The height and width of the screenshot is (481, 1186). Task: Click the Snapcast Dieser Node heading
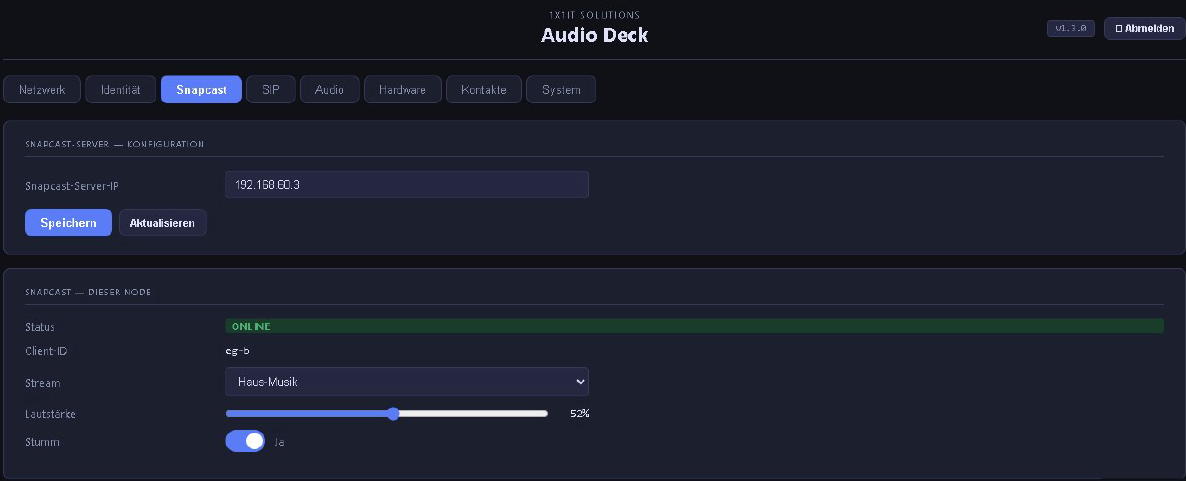coord(88,292)
